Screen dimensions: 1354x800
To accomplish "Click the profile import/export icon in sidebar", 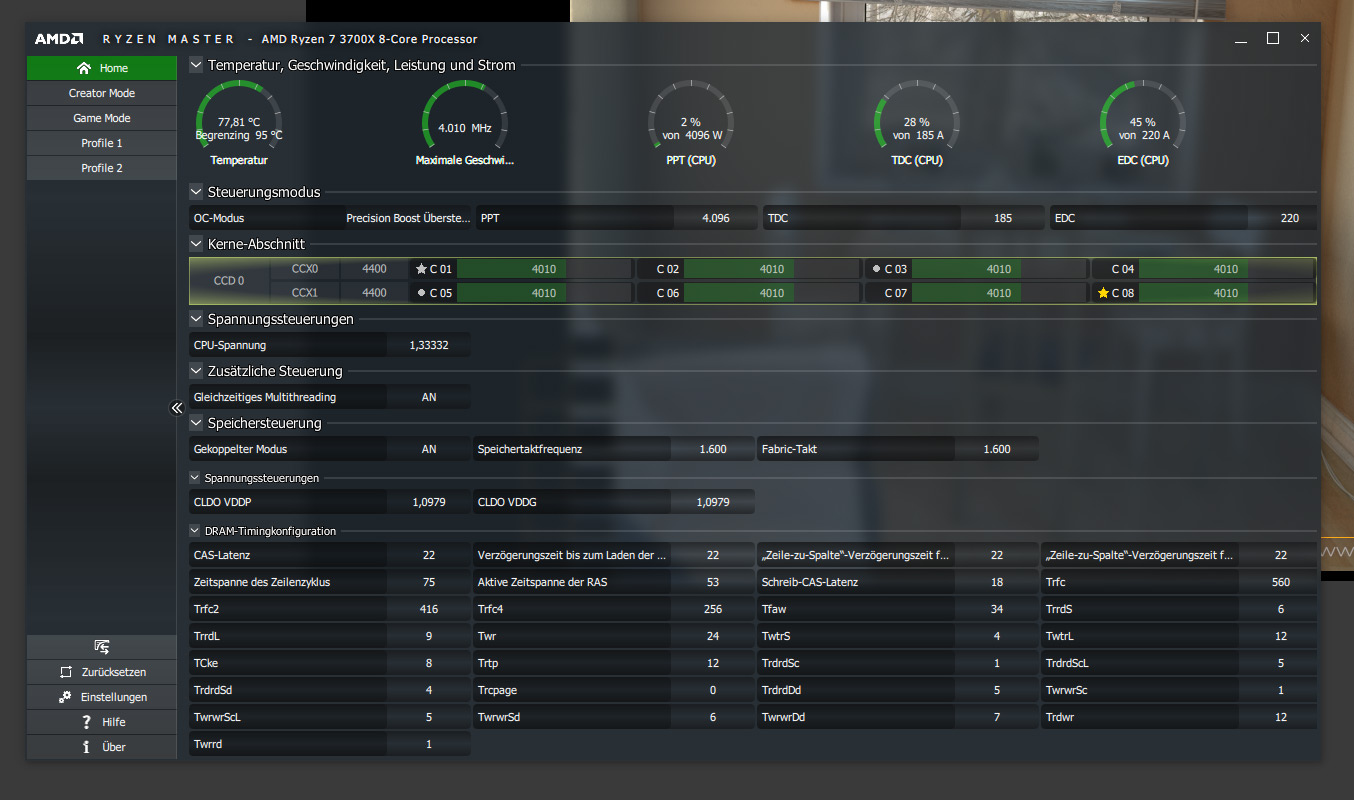I will tap(102, 647).
